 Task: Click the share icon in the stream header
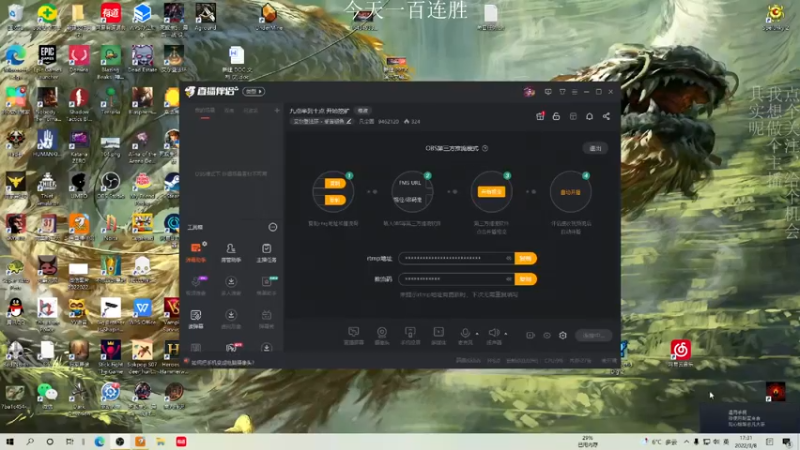(x=606, y=116)
